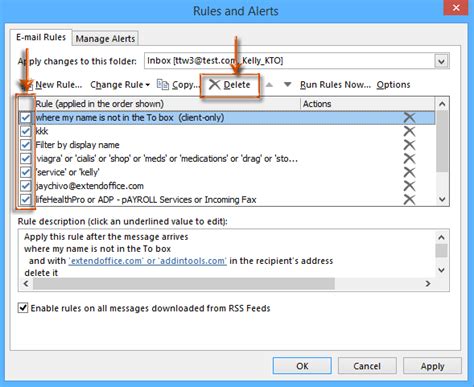The height and width of the screenshot is (387, 474).
Task: Expand the Change Rule dropdown menu
Action: point(120,85)
